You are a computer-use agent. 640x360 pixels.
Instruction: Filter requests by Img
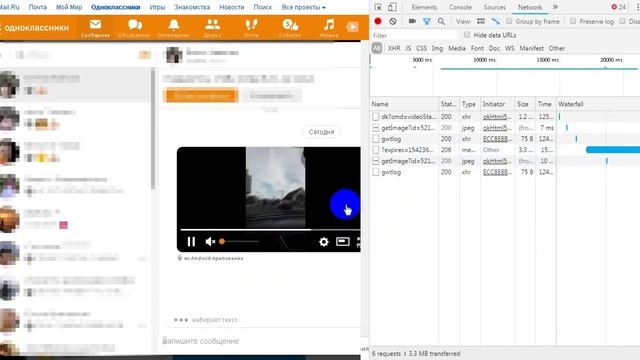[x=437, y=48]
